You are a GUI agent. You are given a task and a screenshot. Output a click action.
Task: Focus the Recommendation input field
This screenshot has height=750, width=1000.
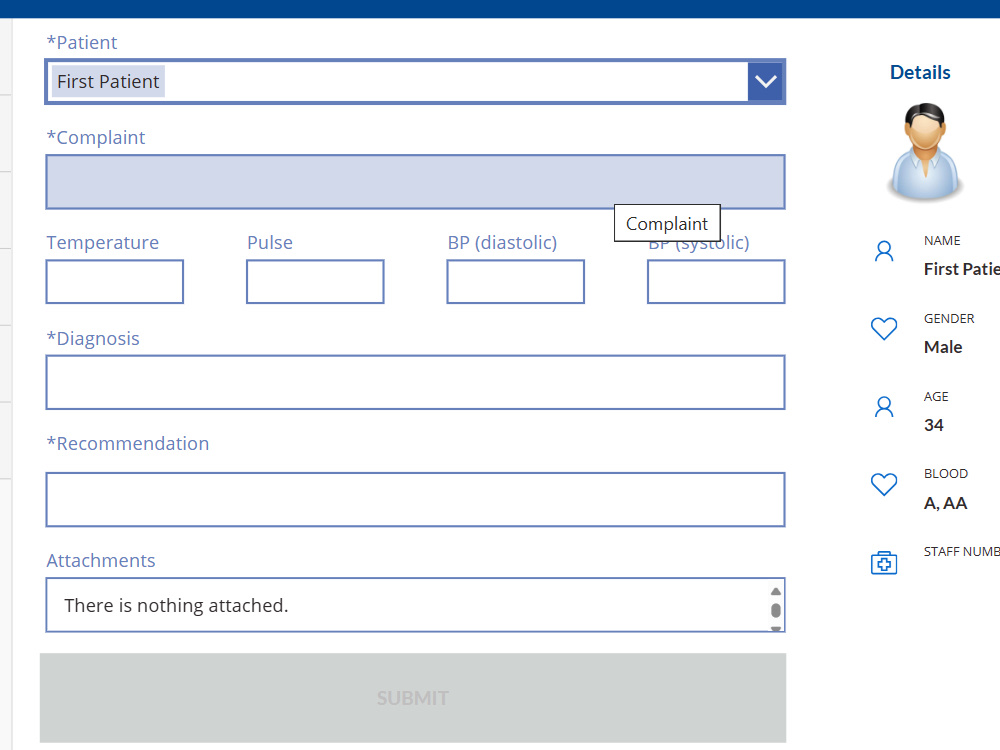click(415, 500)
